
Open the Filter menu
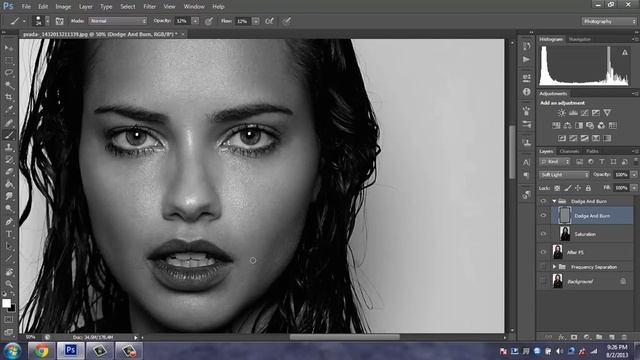(149, 7)
